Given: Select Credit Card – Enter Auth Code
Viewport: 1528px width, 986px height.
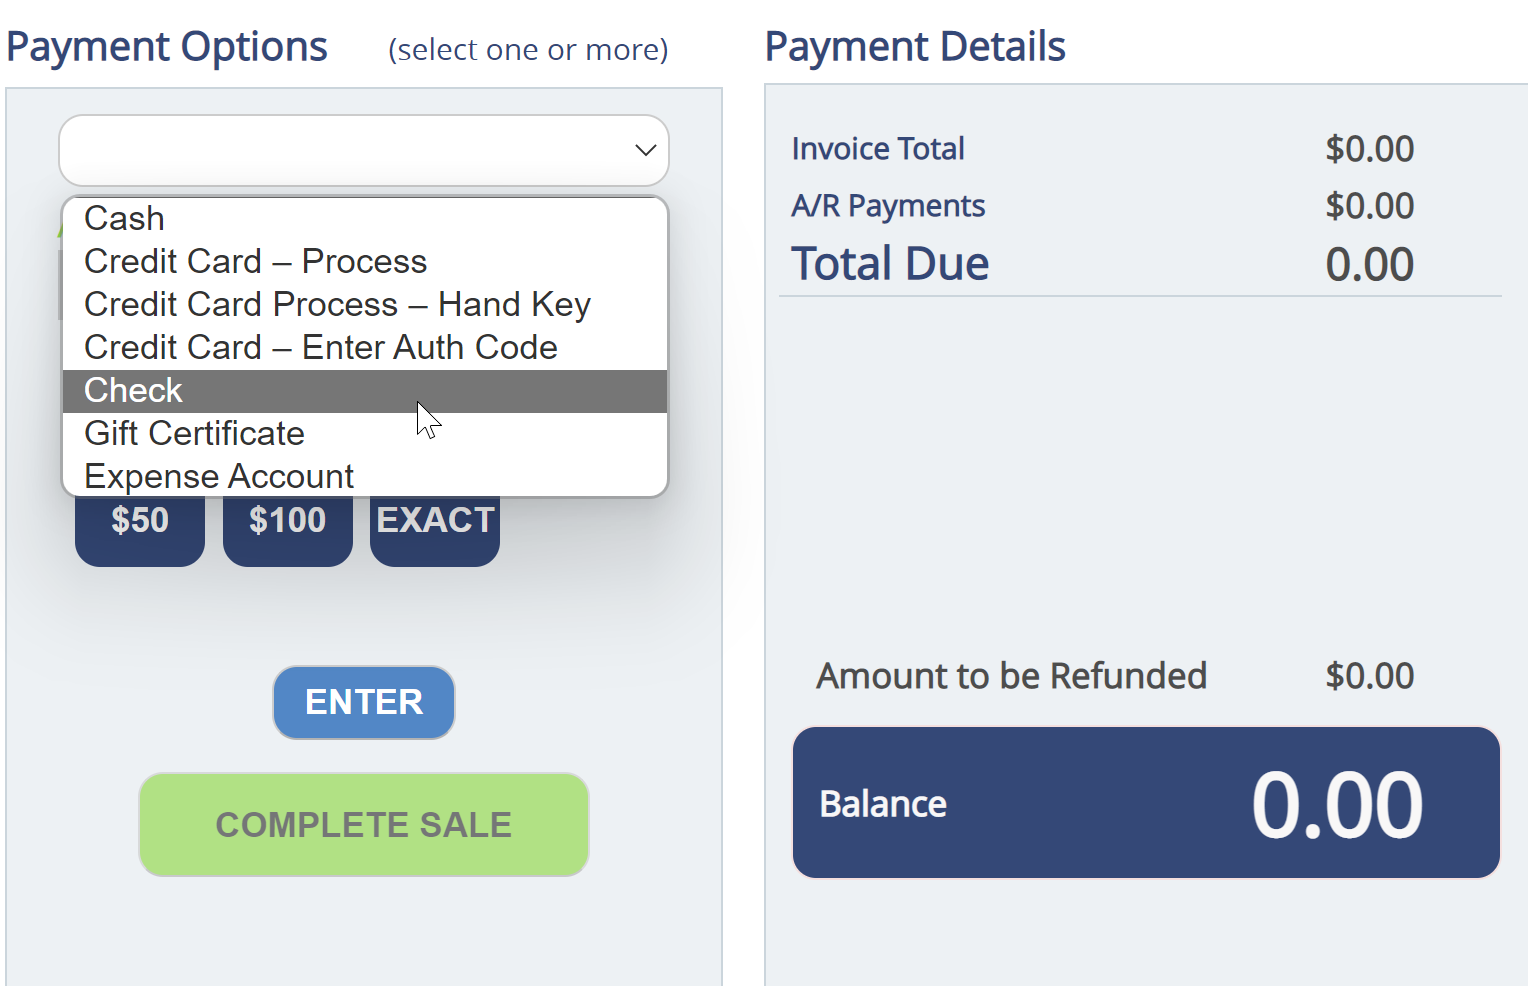Looking at the screenshot, I should [321, 347].
